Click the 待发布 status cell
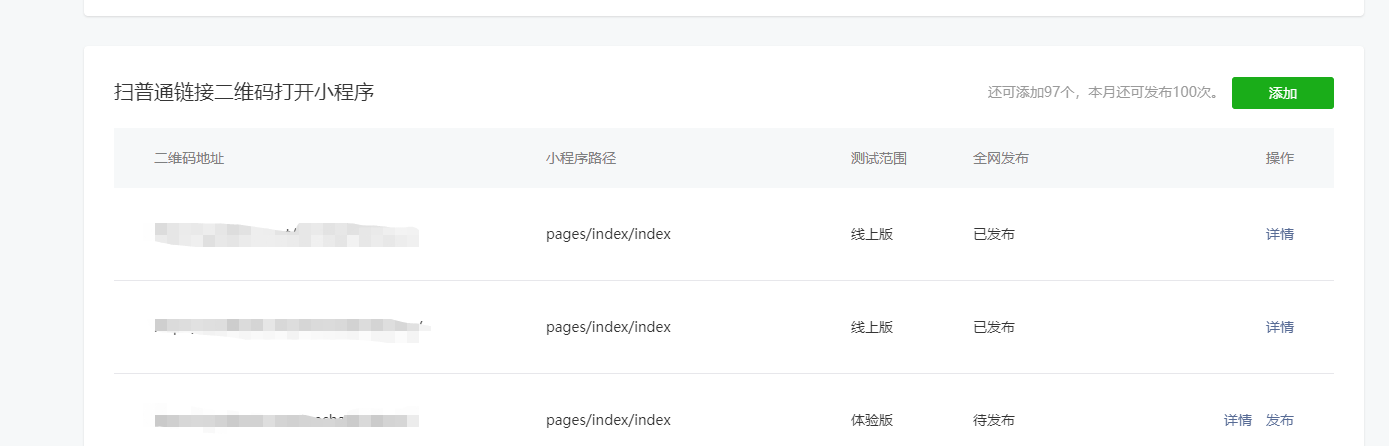The height and width of the screenshot is (446, 1389). click(x=994, y=420)
